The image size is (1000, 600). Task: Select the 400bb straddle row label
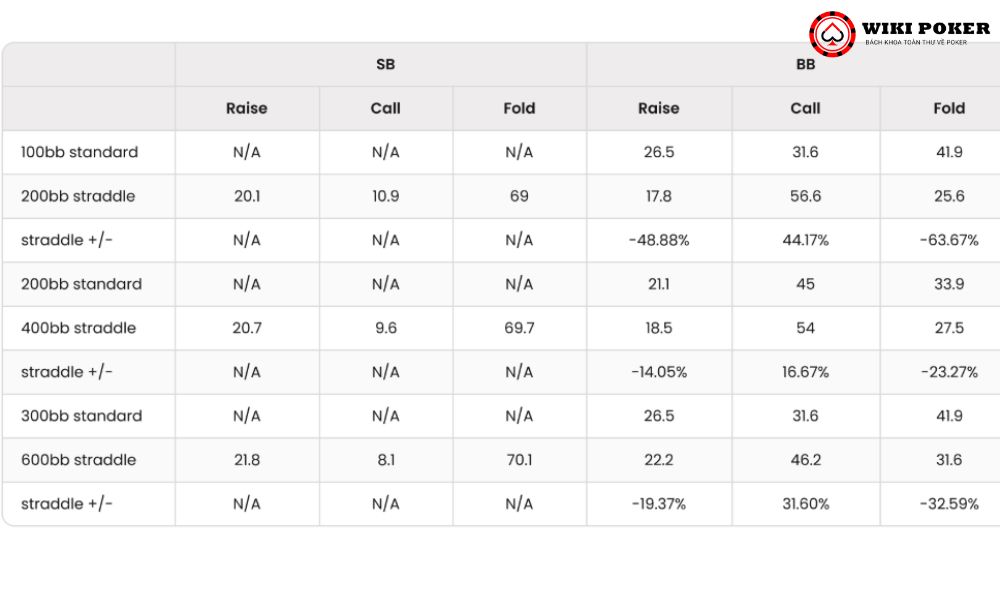point(78,328)
